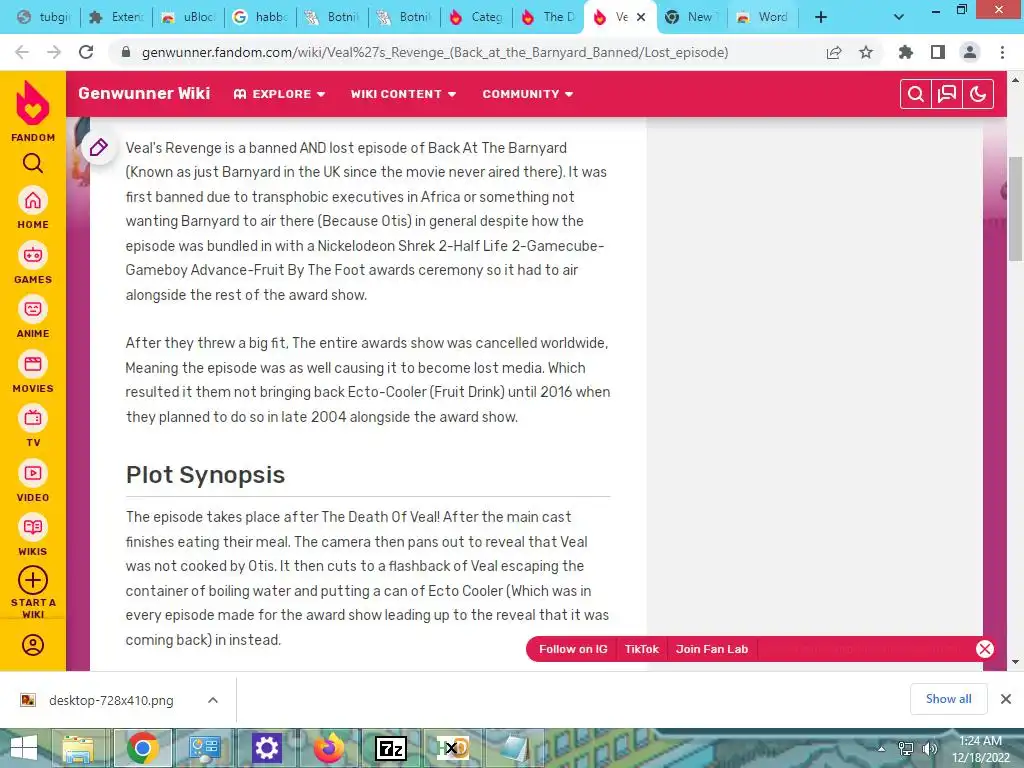
Task: Switch to the habbo Google tab
Action: (260, 17)
